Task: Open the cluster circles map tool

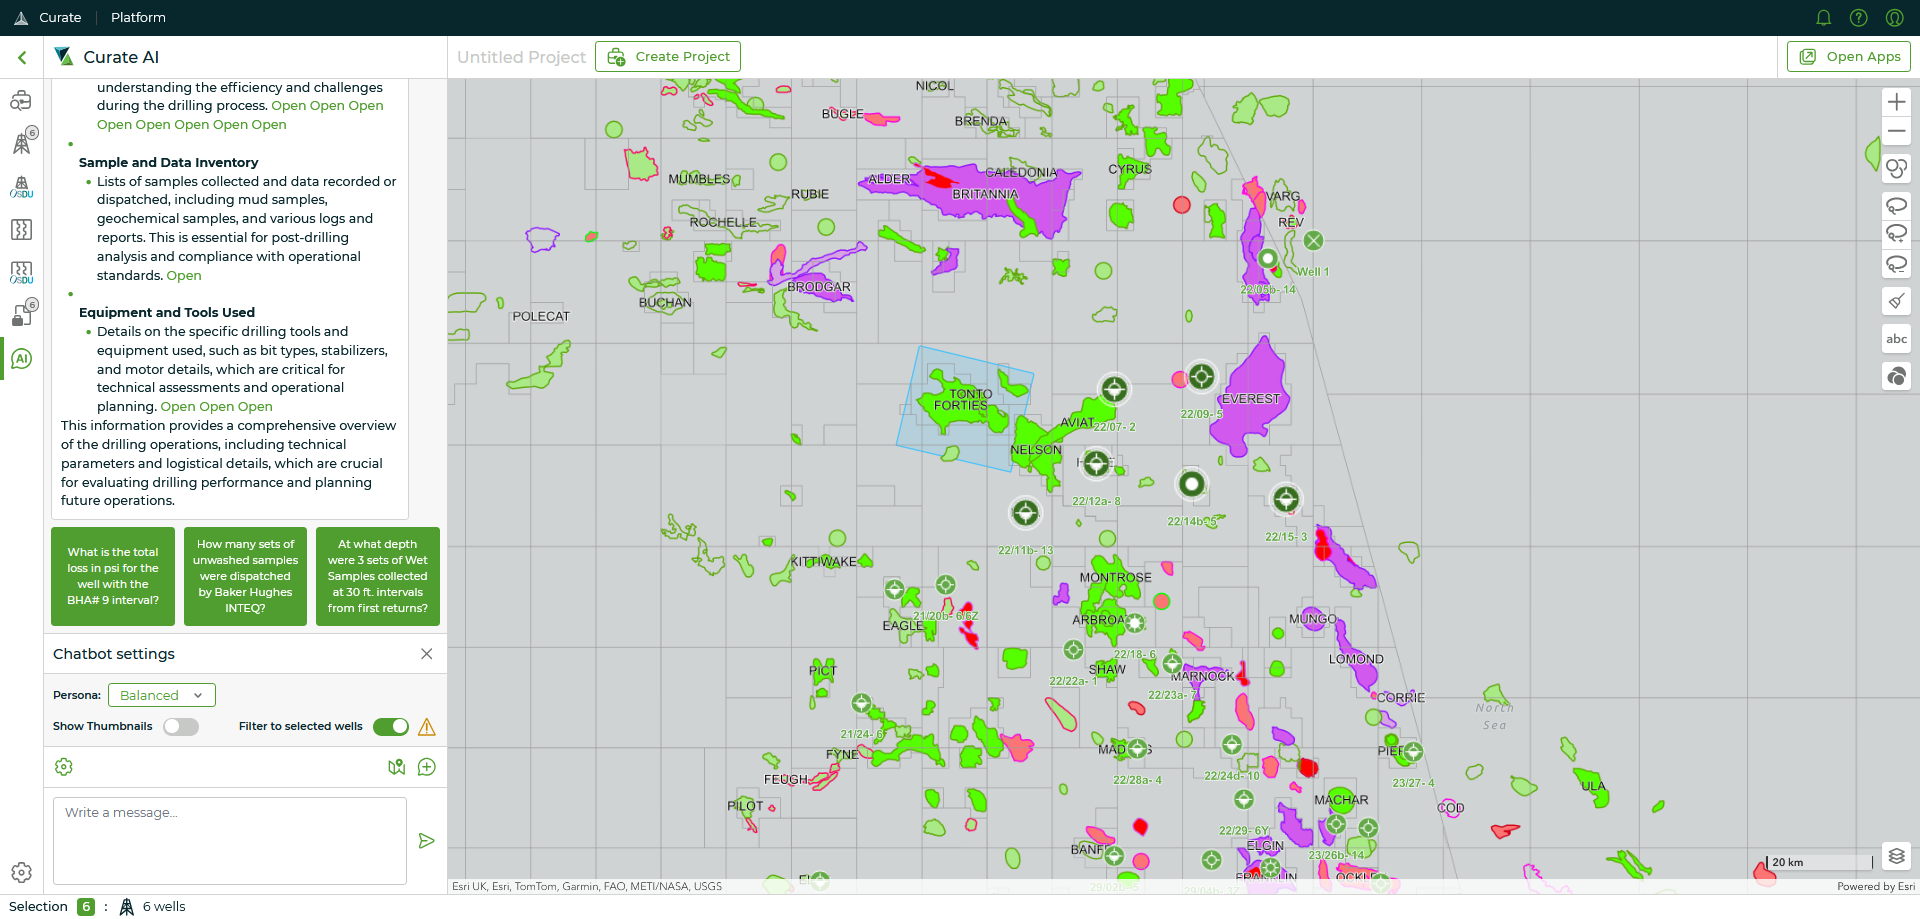Action: pos(1896,376)
